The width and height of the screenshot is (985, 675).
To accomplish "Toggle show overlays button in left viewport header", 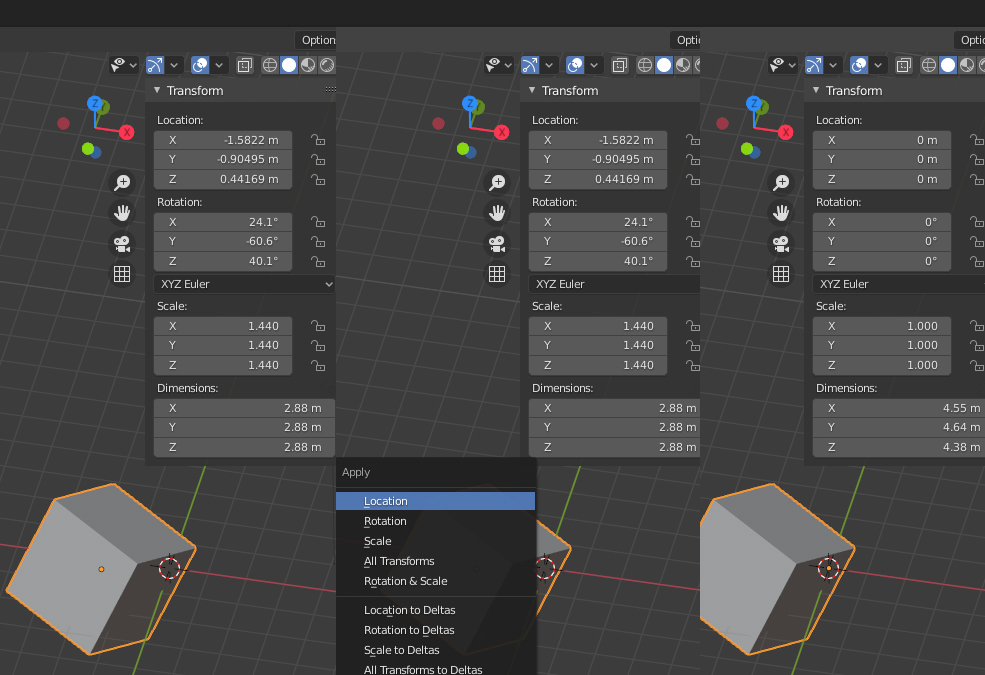I will pos(200,65).
